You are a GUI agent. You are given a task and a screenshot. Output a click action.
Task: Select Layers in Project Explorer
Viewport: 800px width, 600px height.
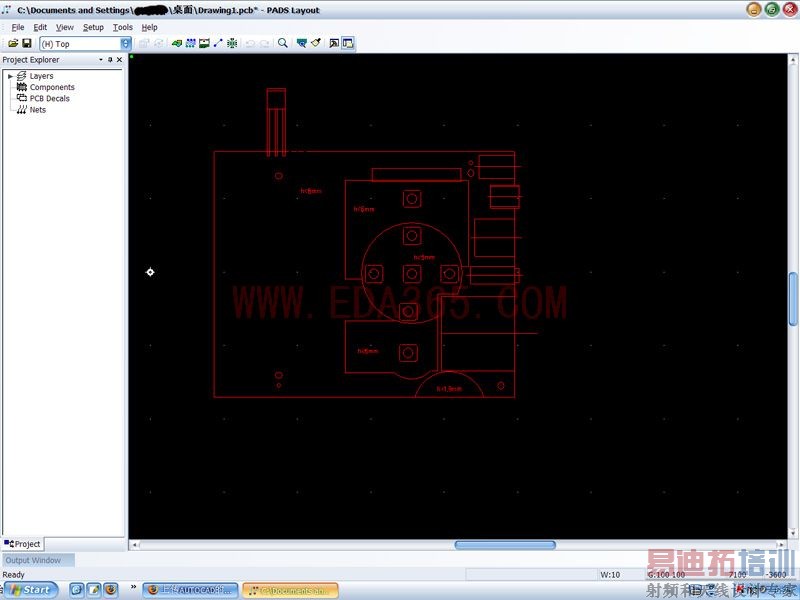click(41, 76)
